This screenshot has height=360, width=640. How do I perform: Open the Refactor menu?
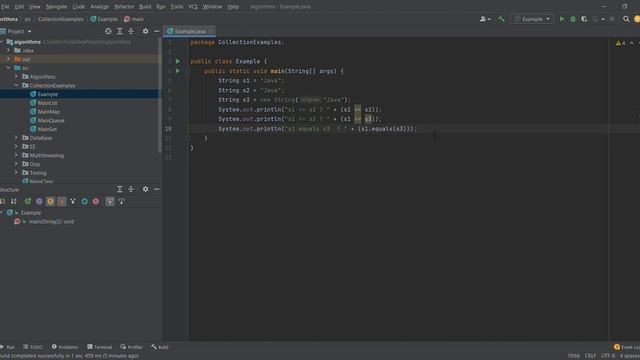coord(124,7)
